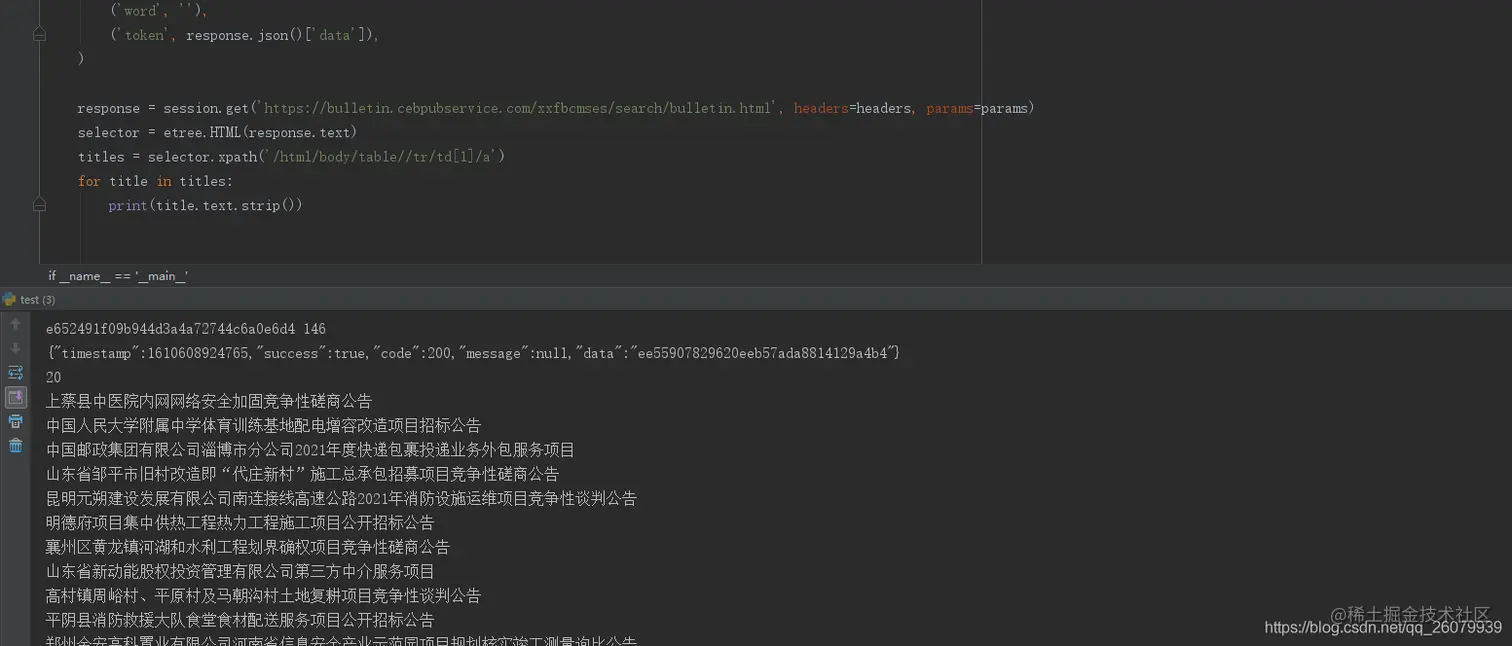Toggle Scroll to End in console

pos(15,397)
